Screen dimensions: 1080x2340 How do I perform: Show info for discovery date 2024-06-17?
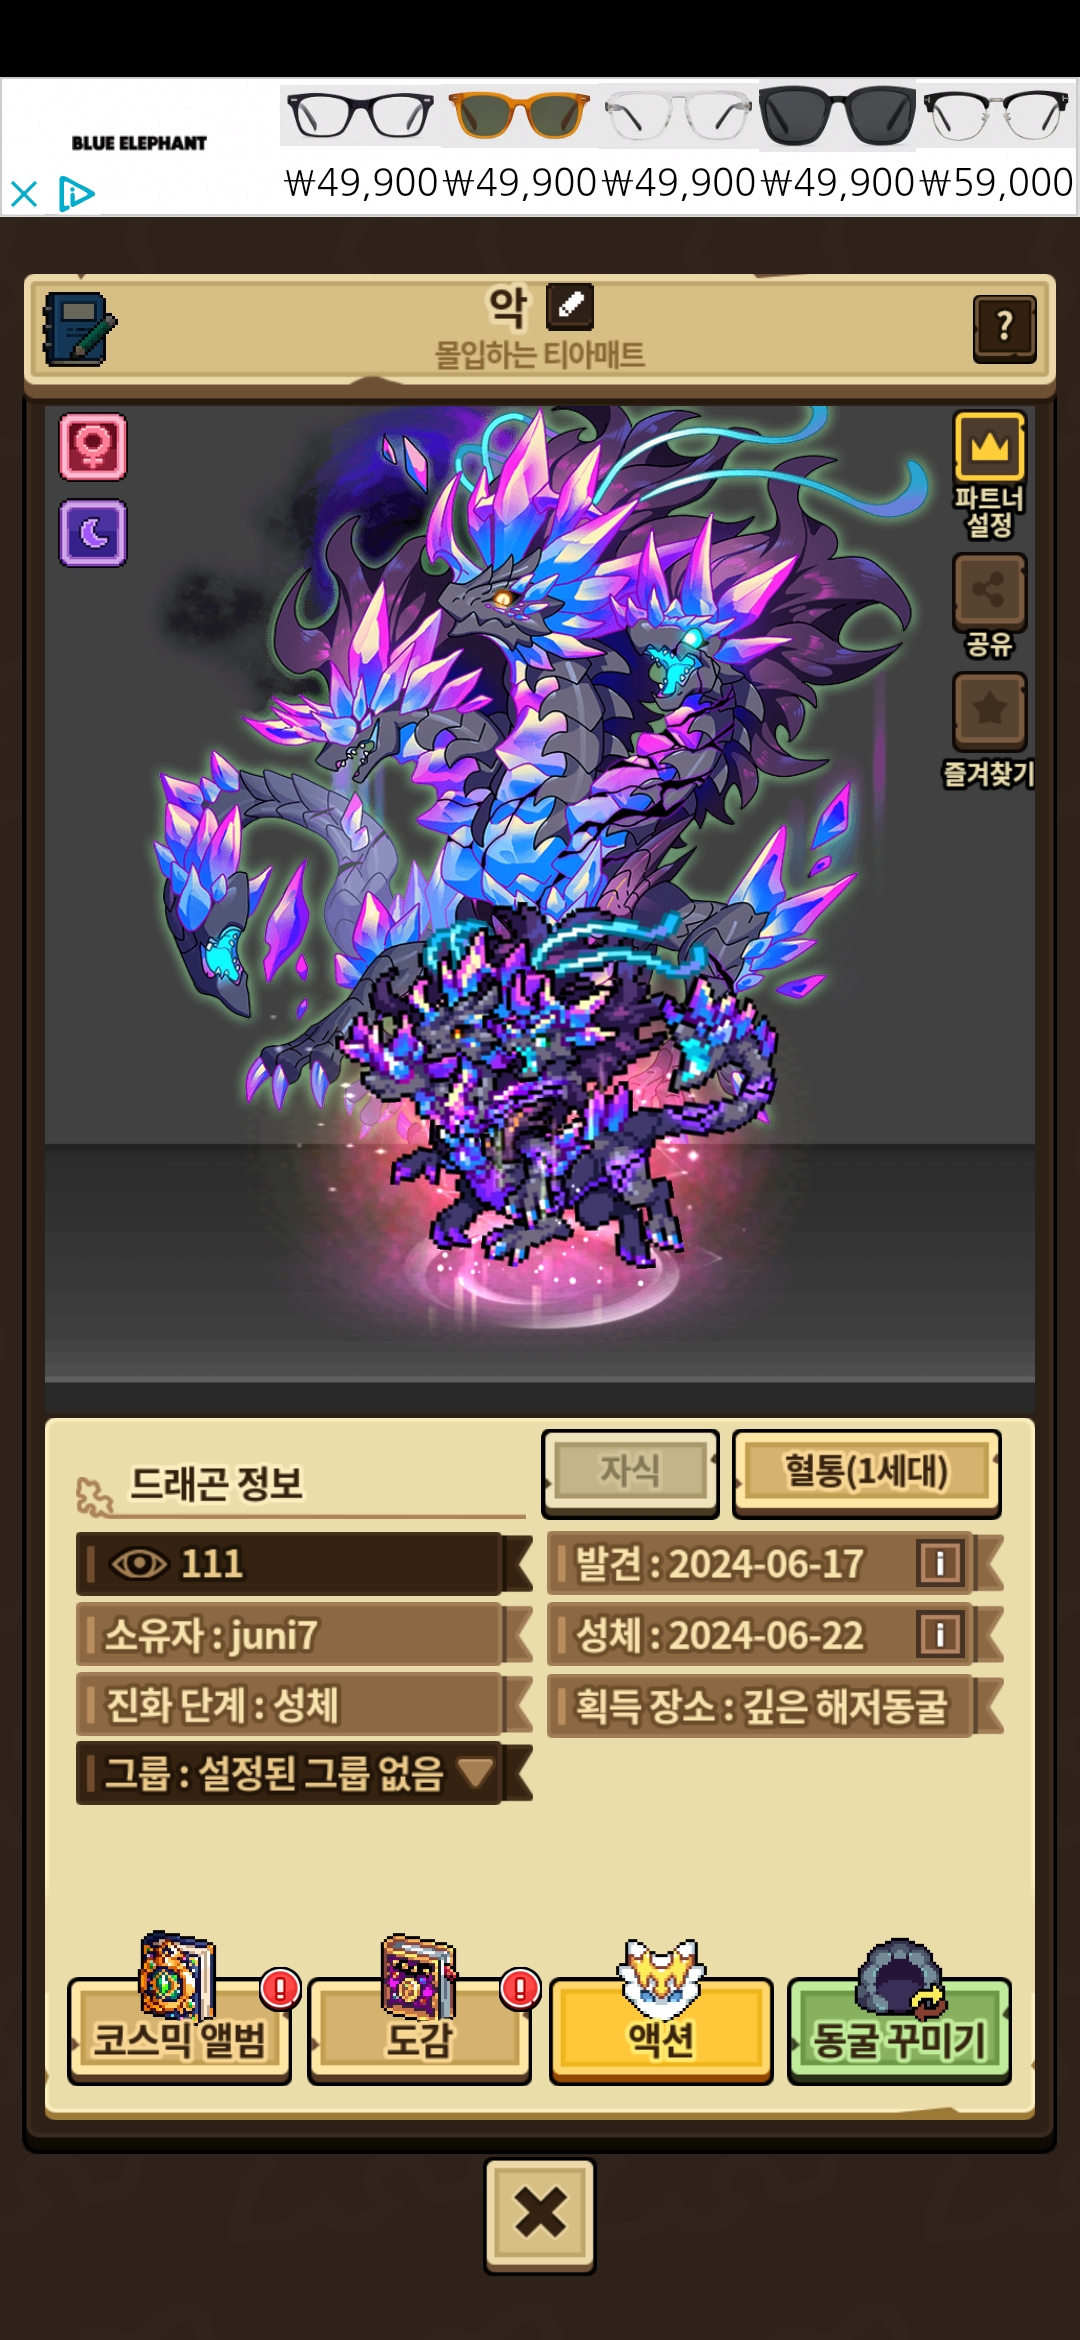pyautogui.click(x=940, y=1563)
